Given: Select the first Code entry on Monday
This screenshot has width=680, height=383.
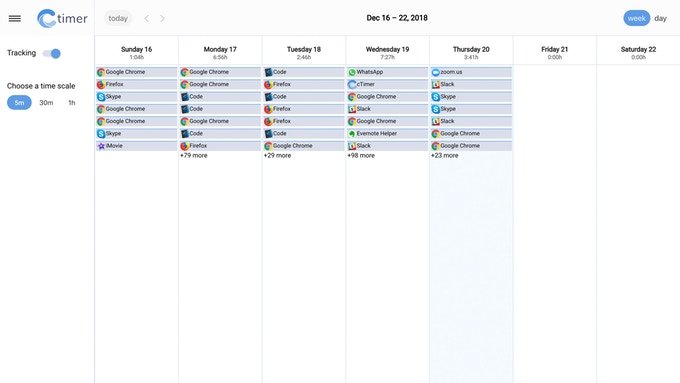Looking at the screenshot, I should tap(220, 97).
